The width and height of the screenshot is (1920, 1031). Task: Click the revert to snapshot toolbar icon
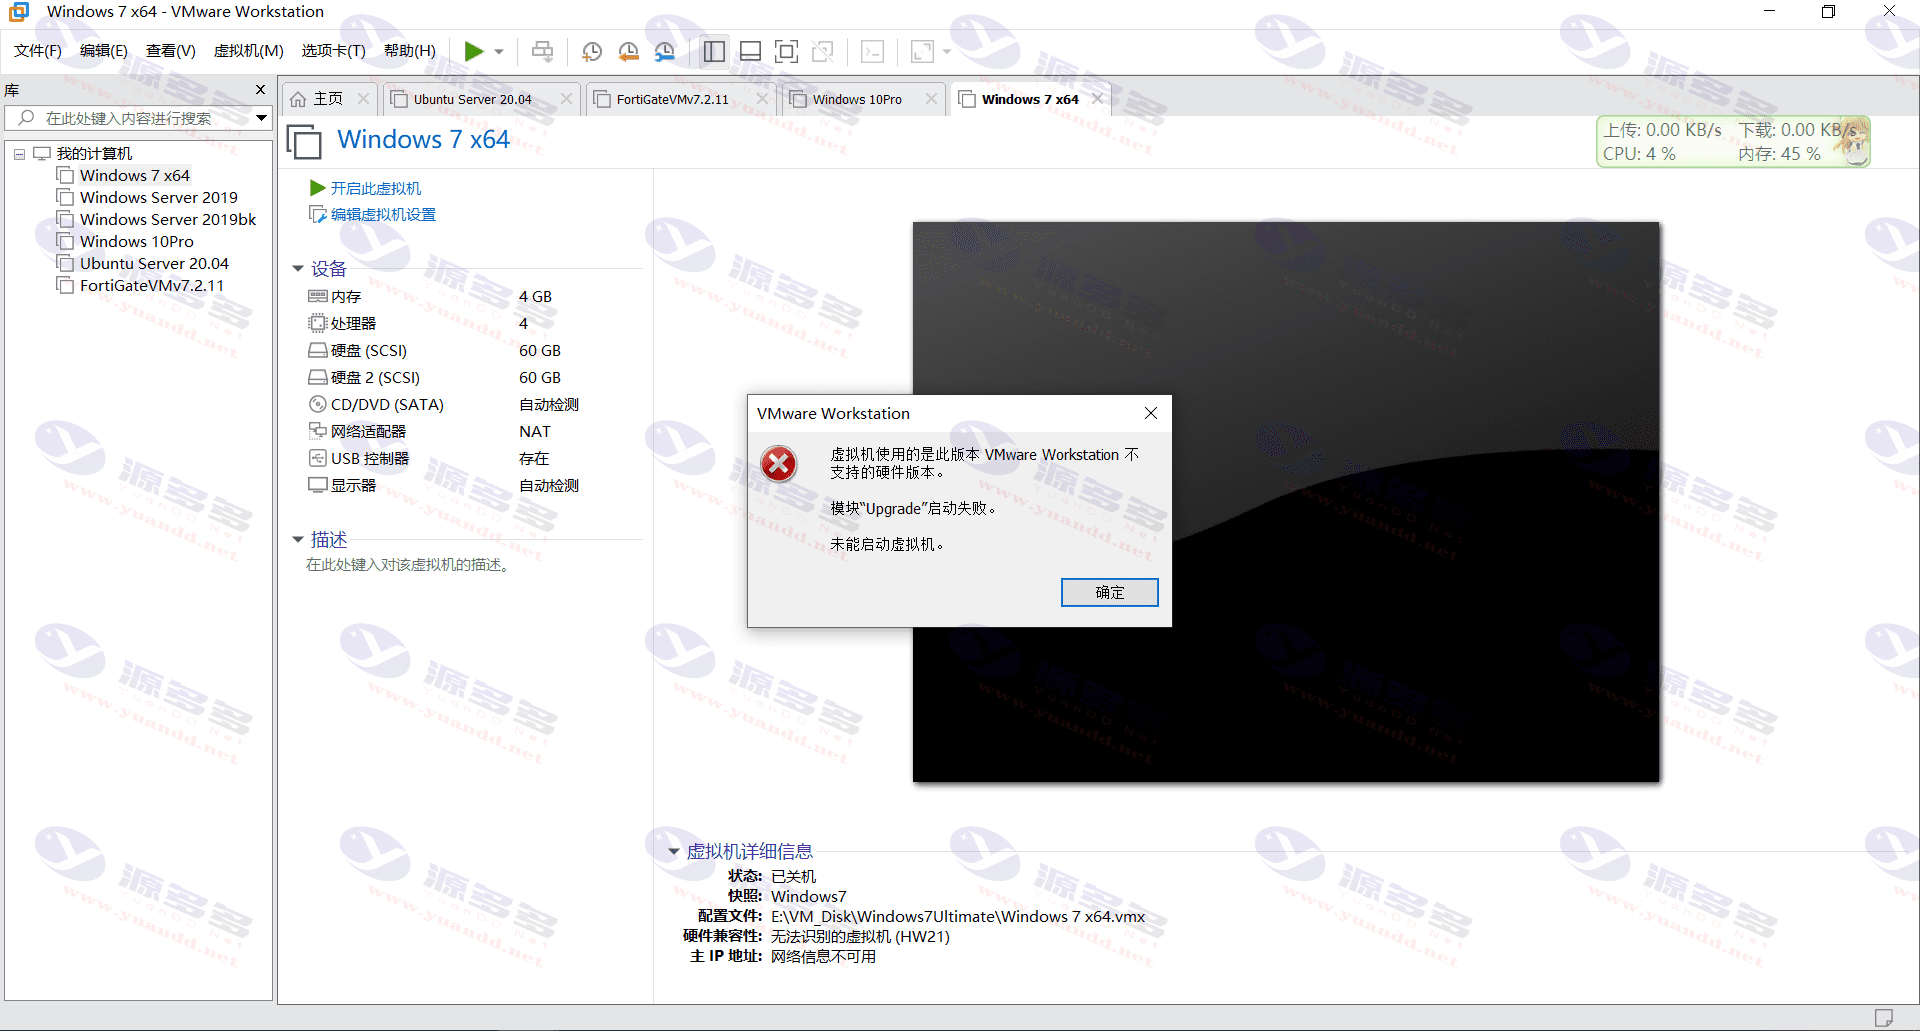point(628,51)
